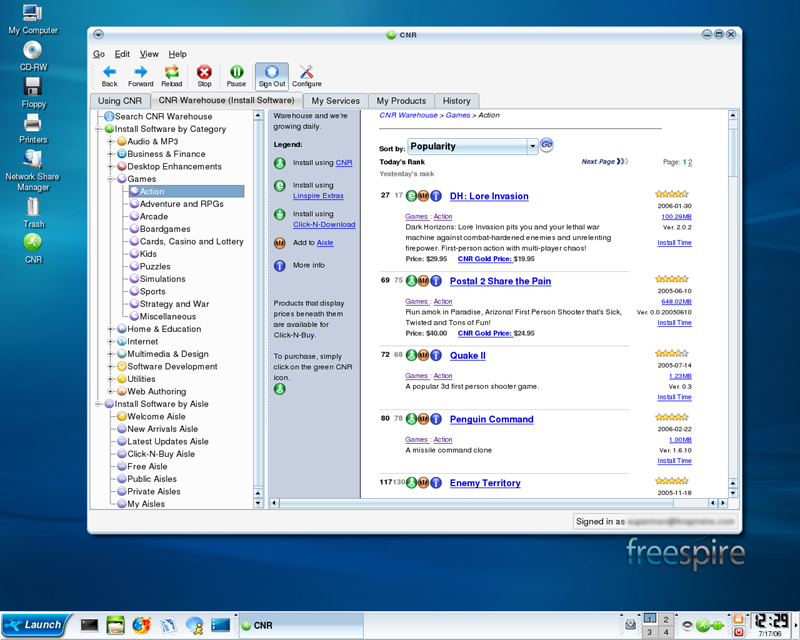The image size is (800, 640).
Task: Open the DH: Lore Invasion product link
Action: (489, 196)
